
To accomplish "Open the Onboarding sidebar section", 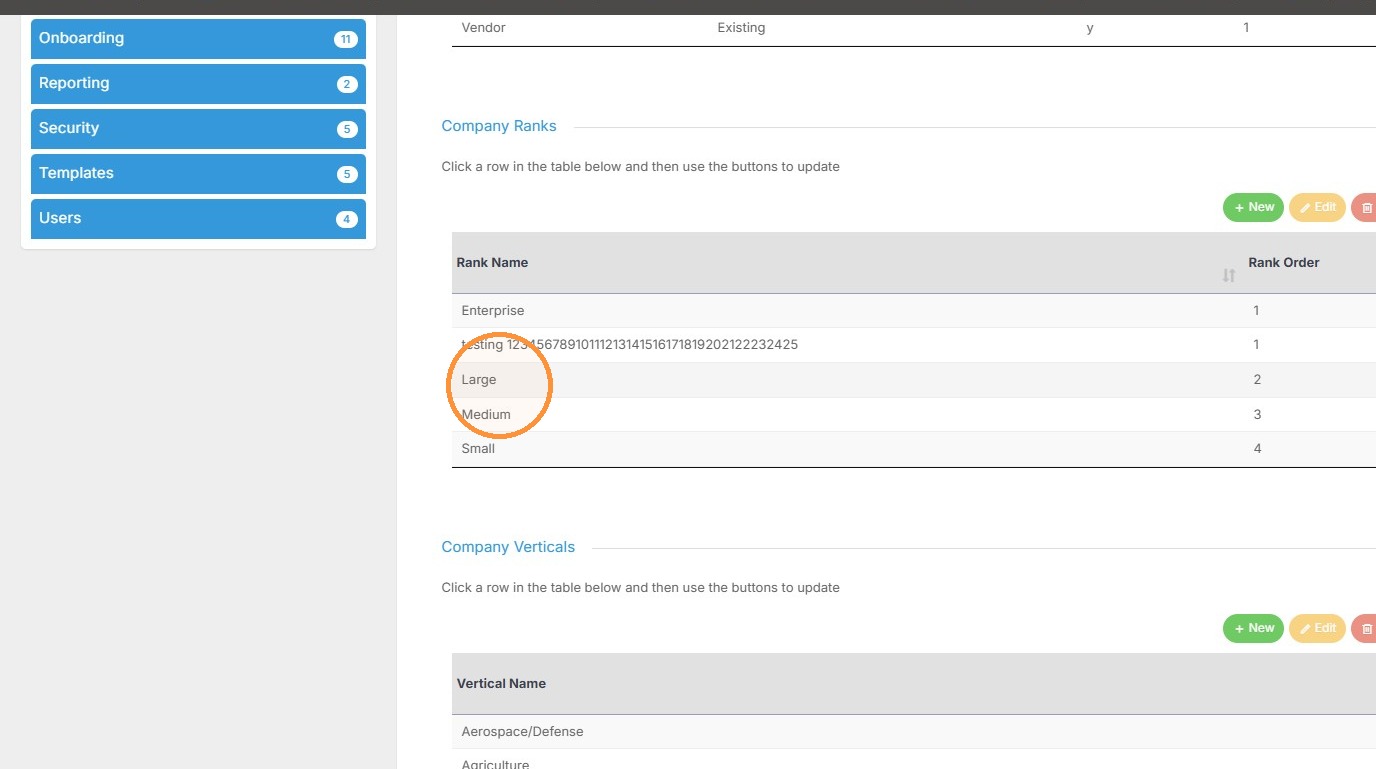I will (198, 39).
